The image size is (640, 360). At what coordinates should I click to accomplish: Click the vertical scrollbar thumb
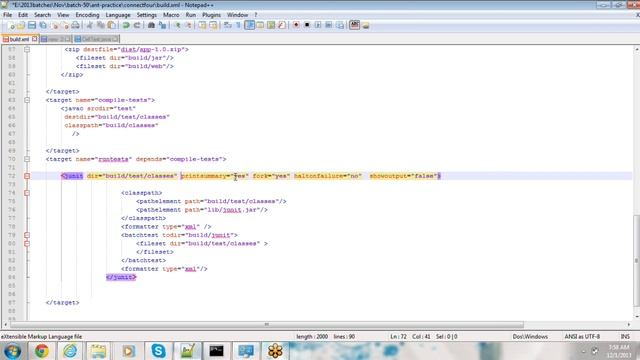(636, 260)
